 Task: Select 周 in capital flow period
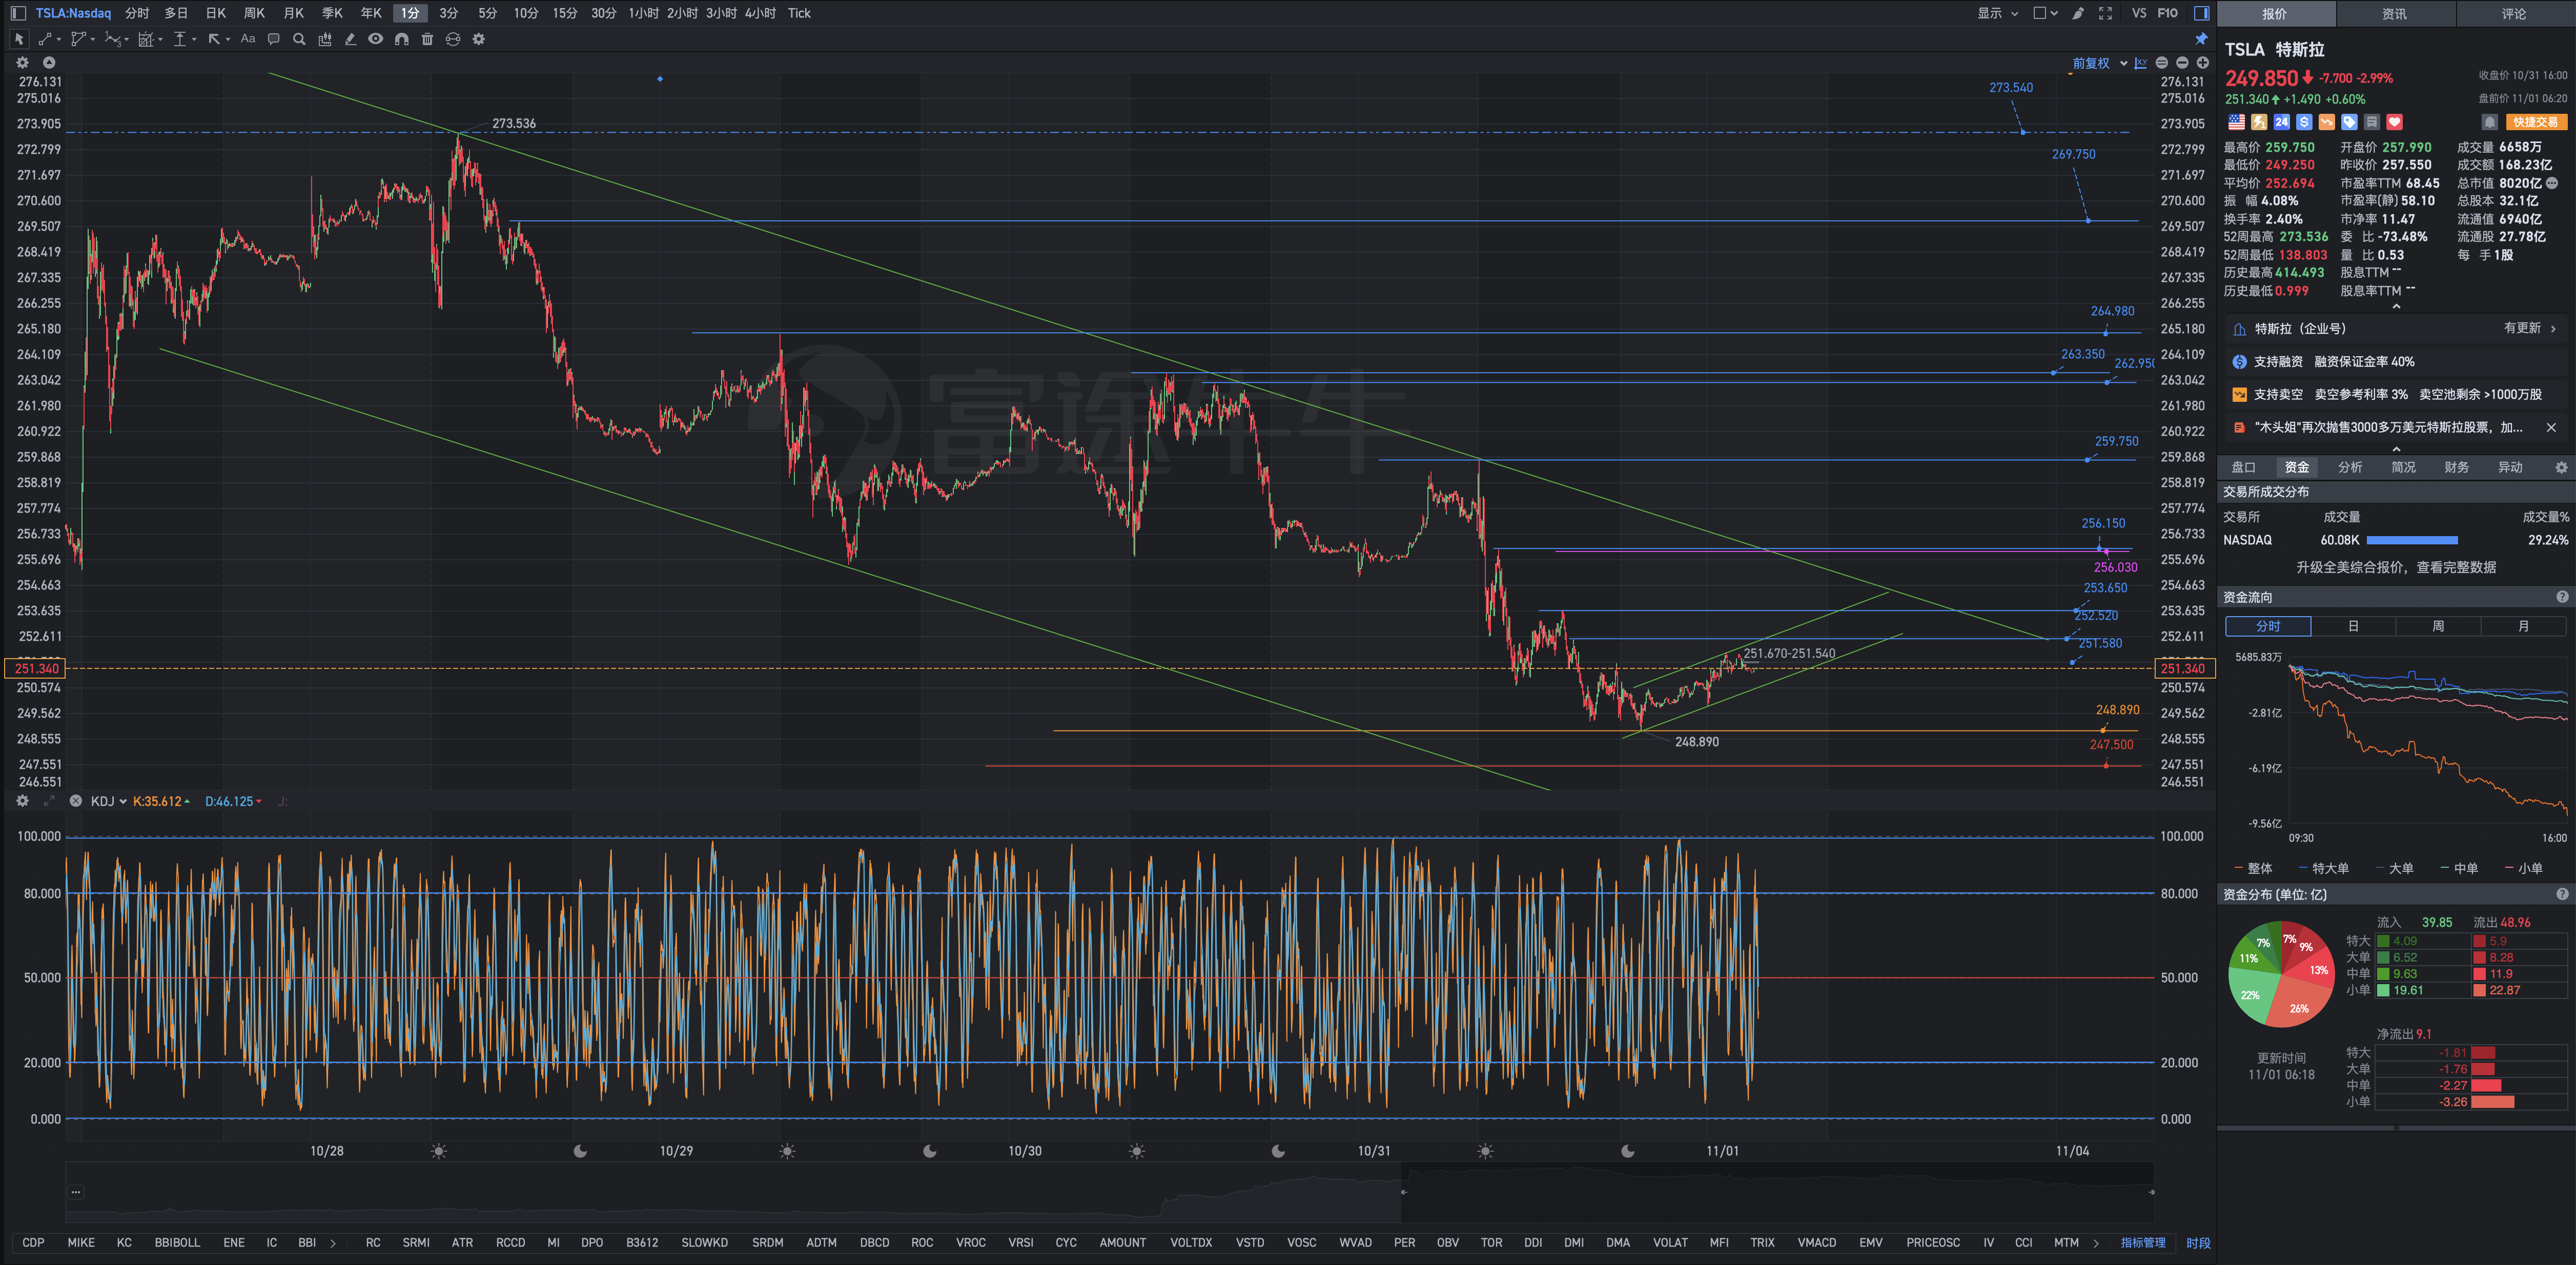[2437, 626]
